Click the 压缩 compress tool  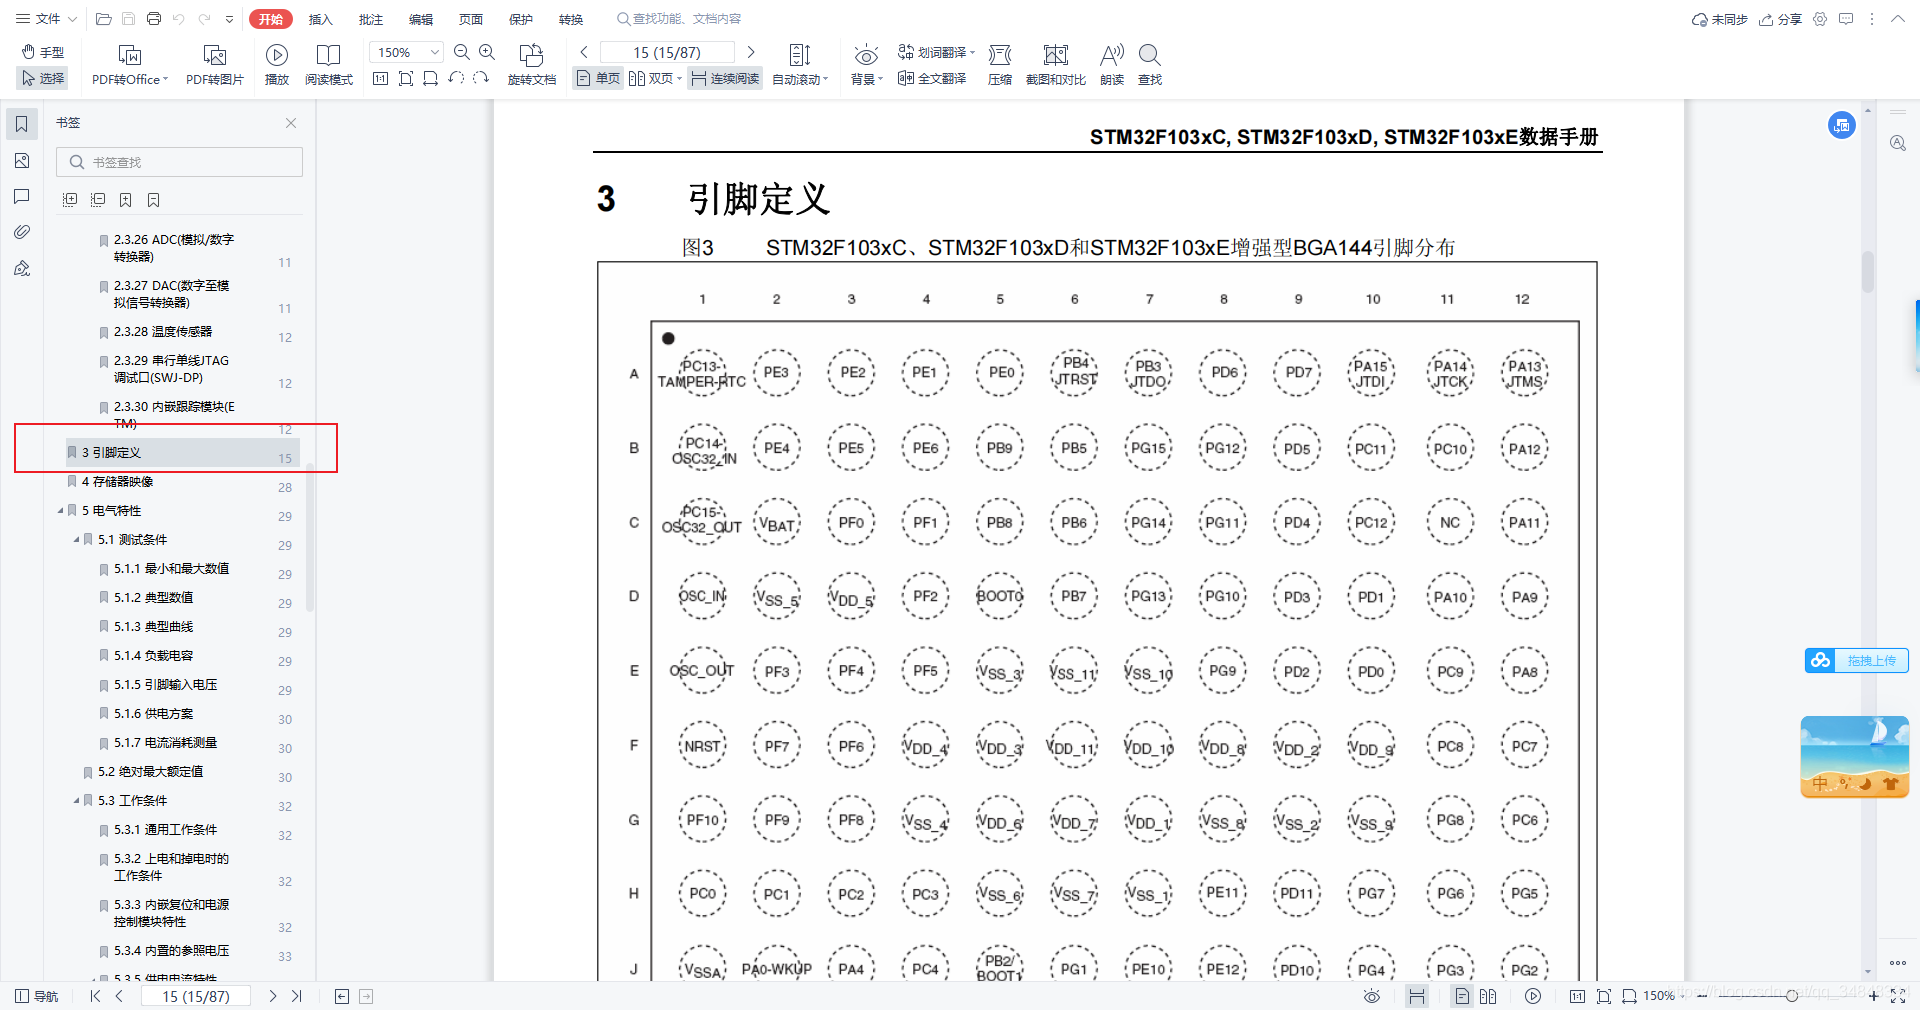click(1000, 65)
